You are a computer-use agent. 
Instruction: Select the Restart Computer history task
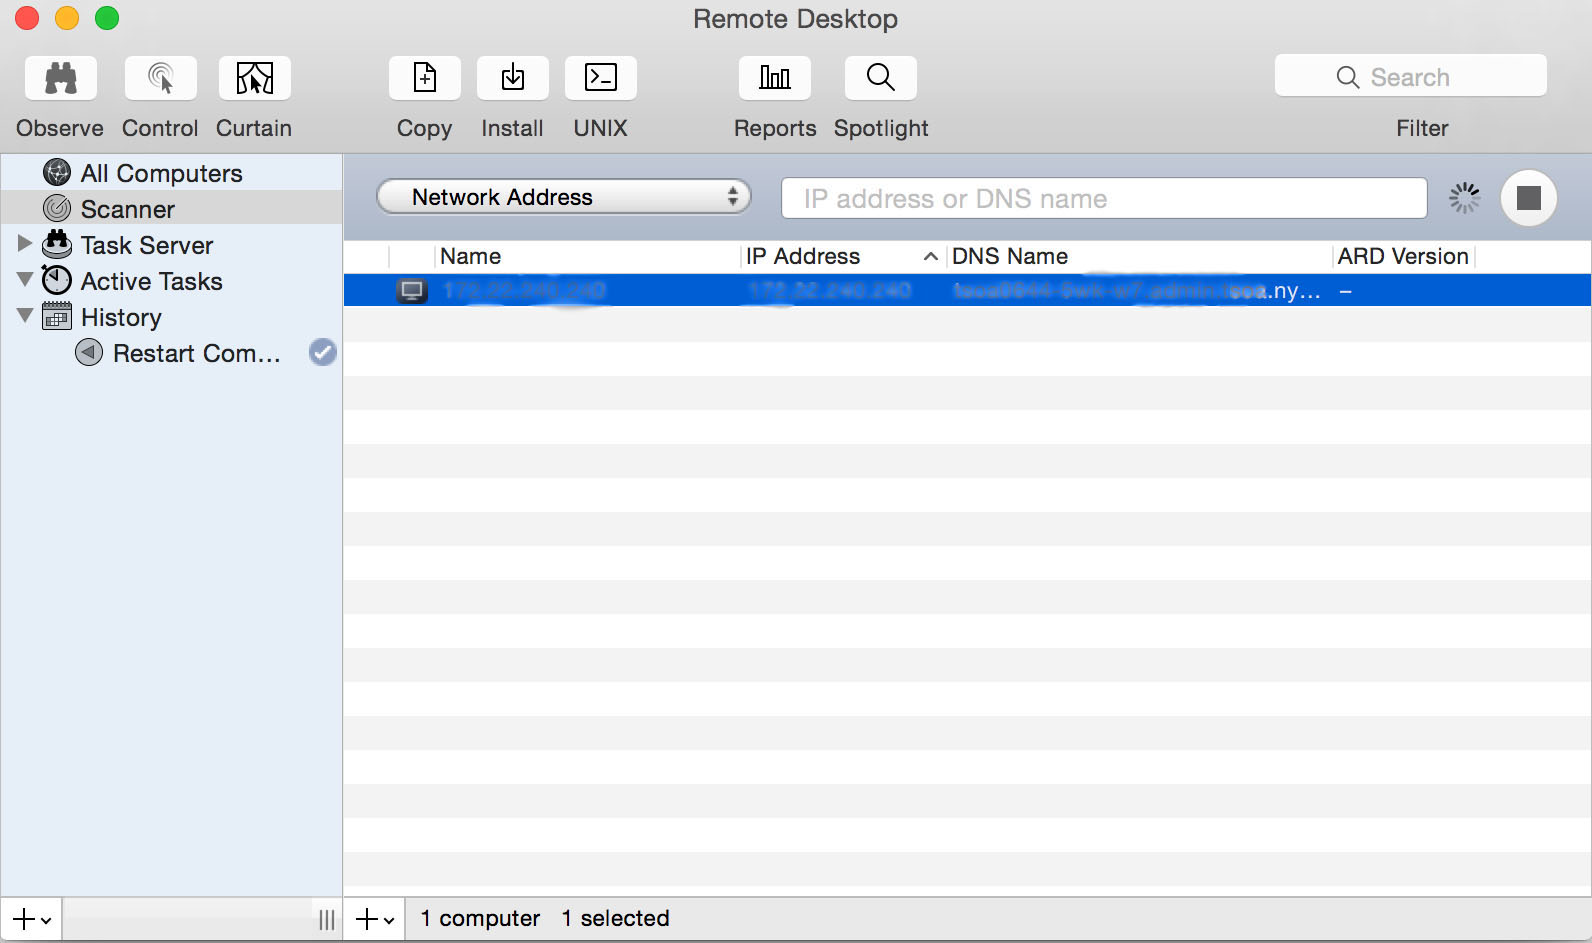[x=196, y=353]
